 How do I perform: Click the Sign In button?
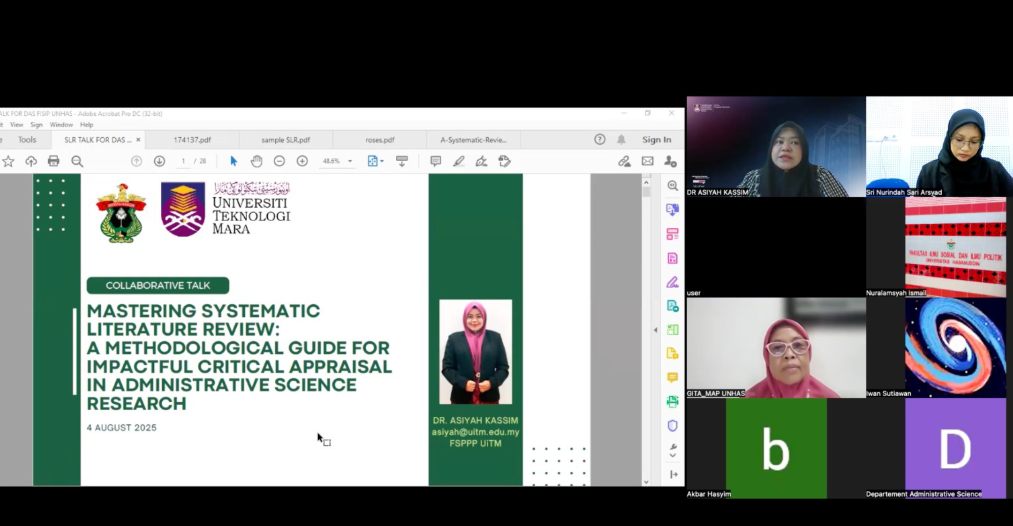coord(656,140)
